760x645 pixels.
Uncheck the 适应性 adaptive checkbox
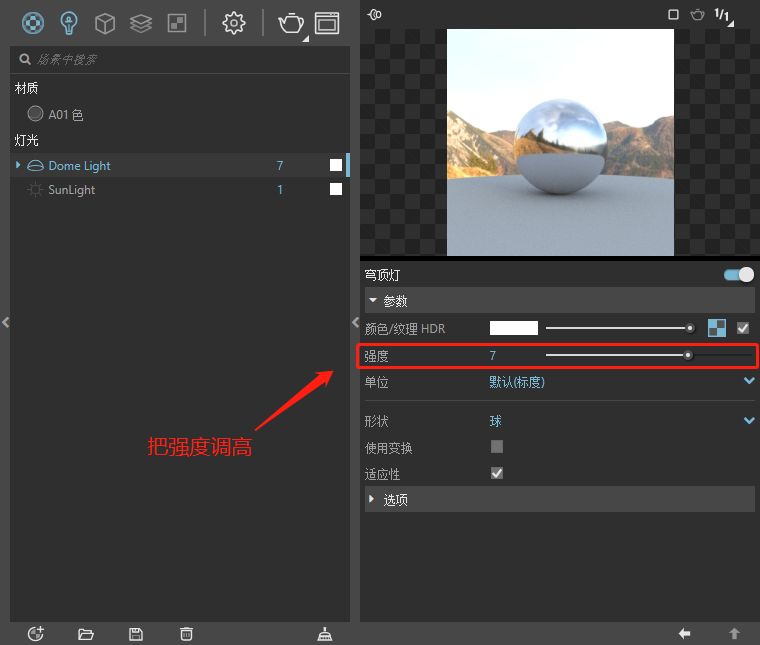497,473
